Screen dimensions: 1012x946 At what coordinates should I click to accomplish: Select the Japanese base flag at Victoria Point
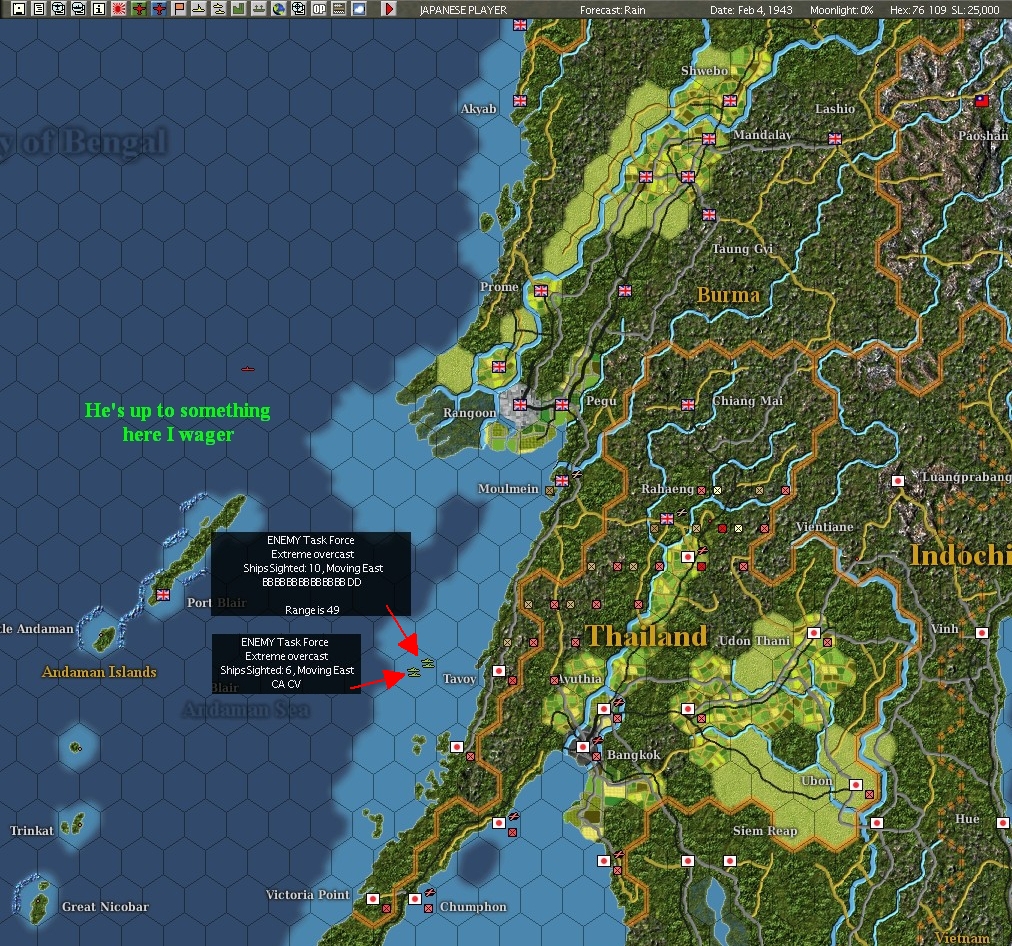tap(372, 899)
